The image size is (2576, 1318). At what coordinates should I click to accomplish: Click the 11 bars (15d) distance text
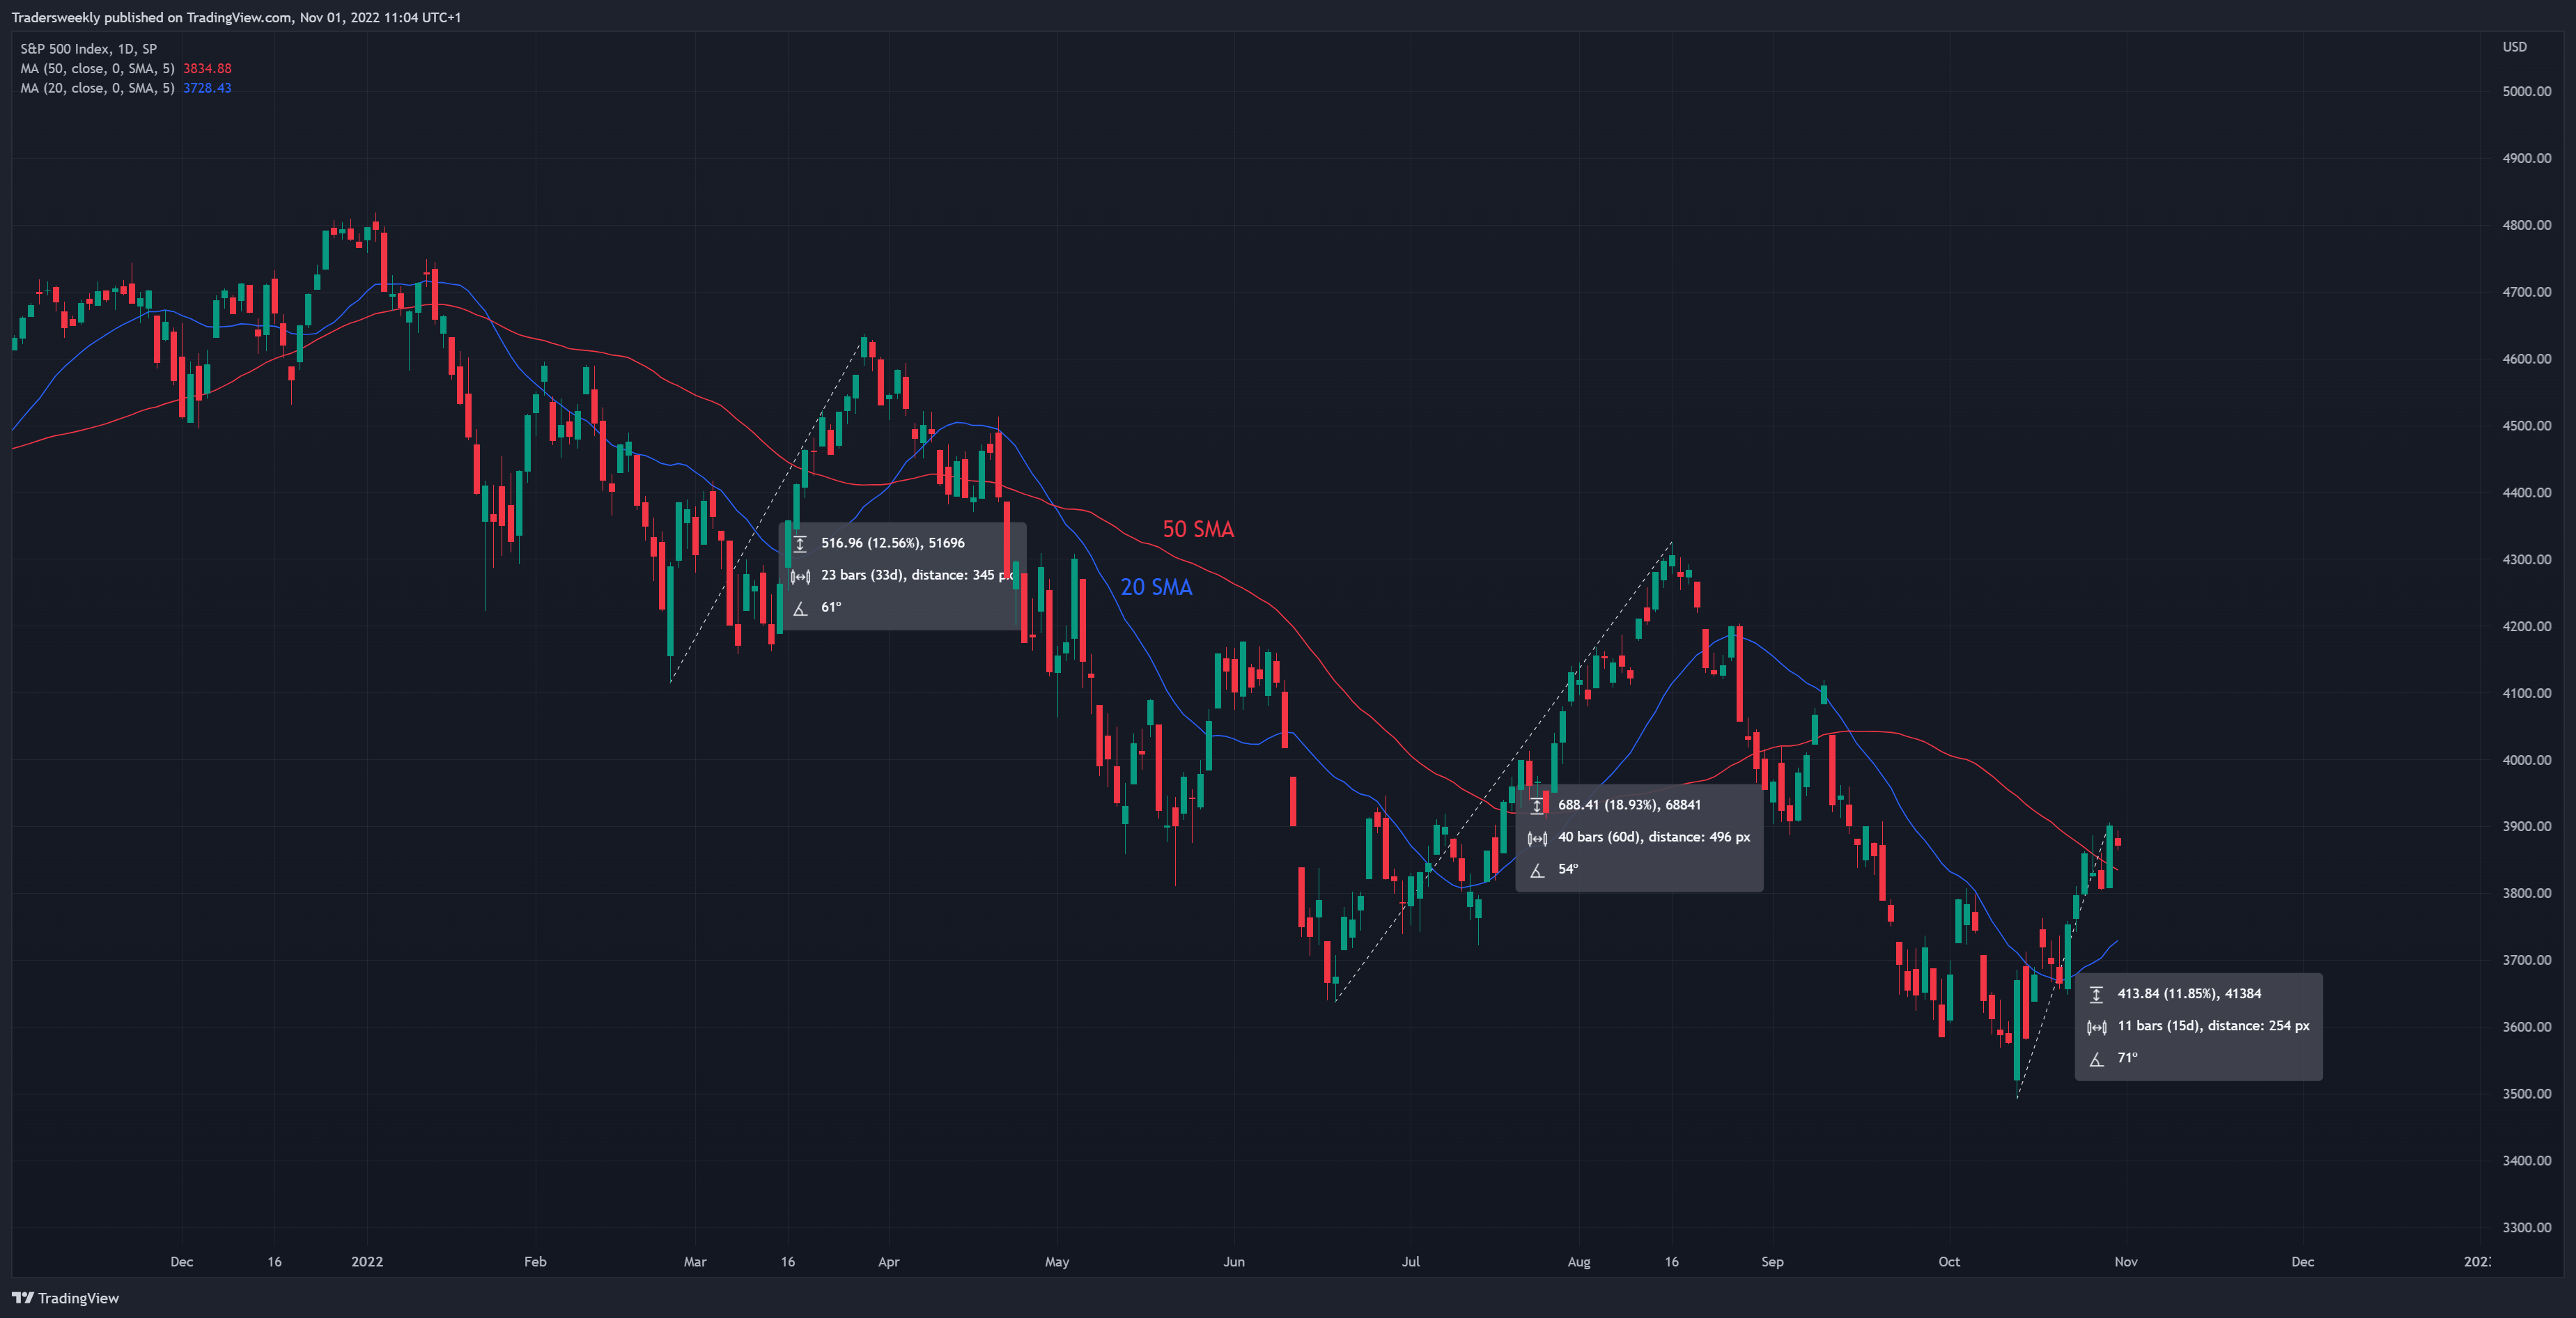click(2213, 1026)
